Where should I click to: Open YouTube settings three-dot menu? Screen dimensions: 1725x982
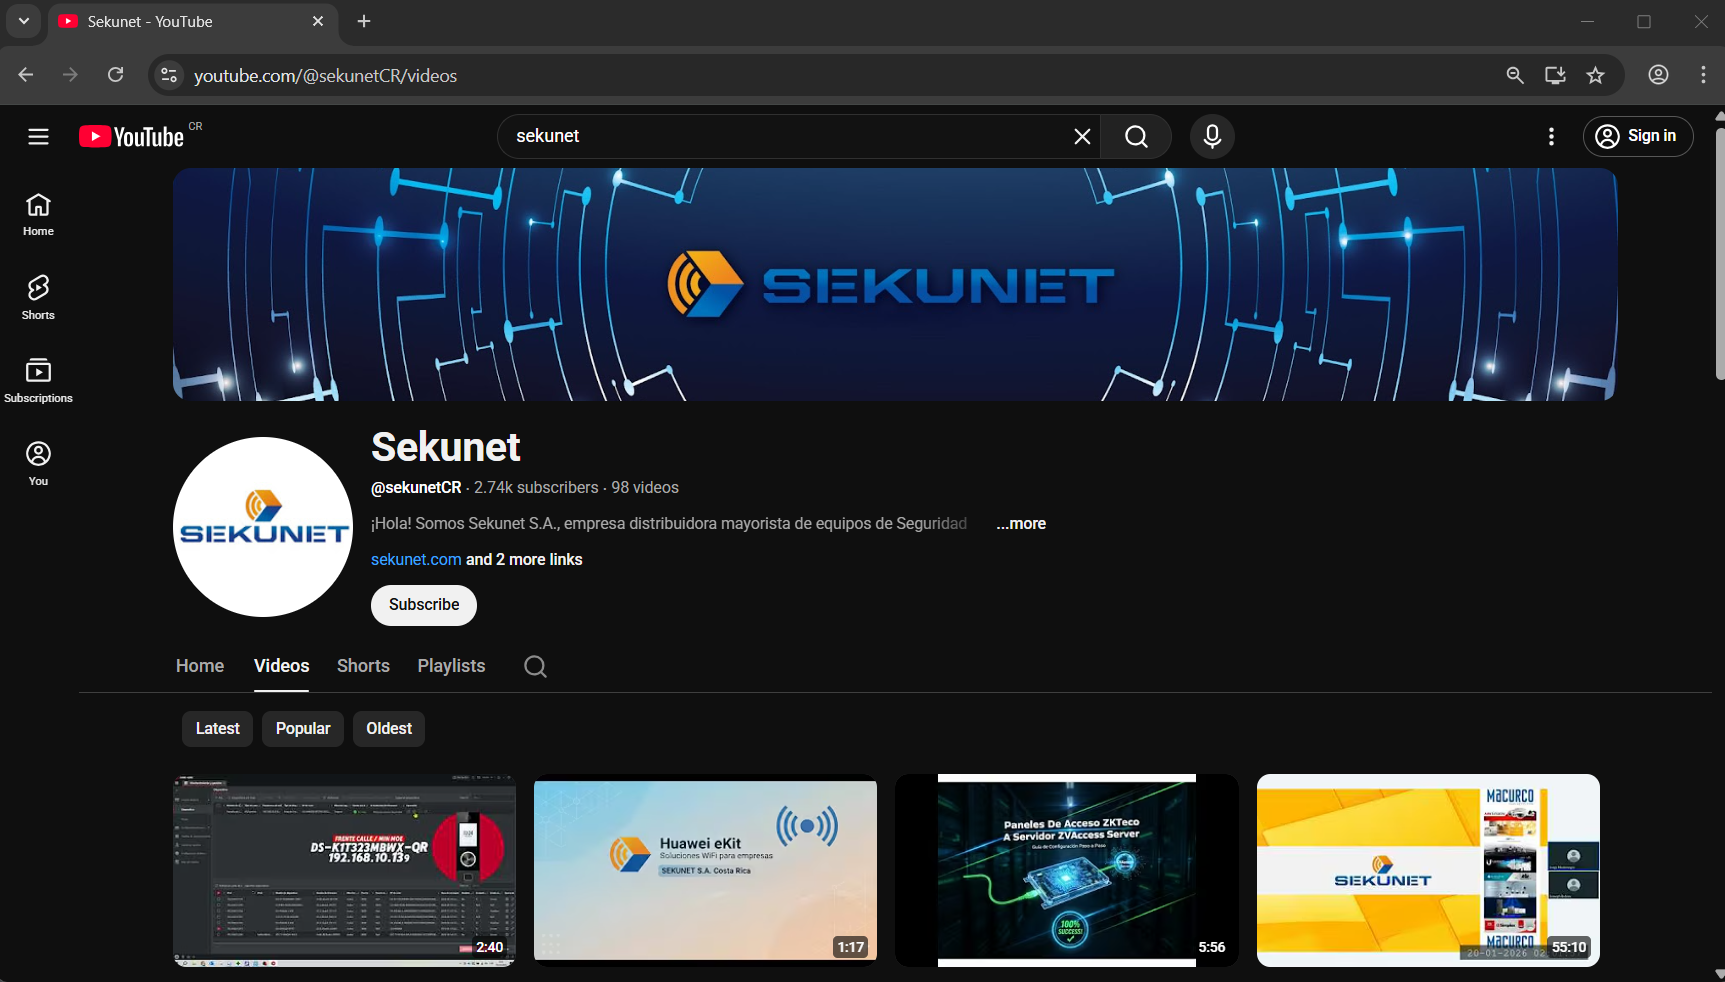coord(1551,137)
